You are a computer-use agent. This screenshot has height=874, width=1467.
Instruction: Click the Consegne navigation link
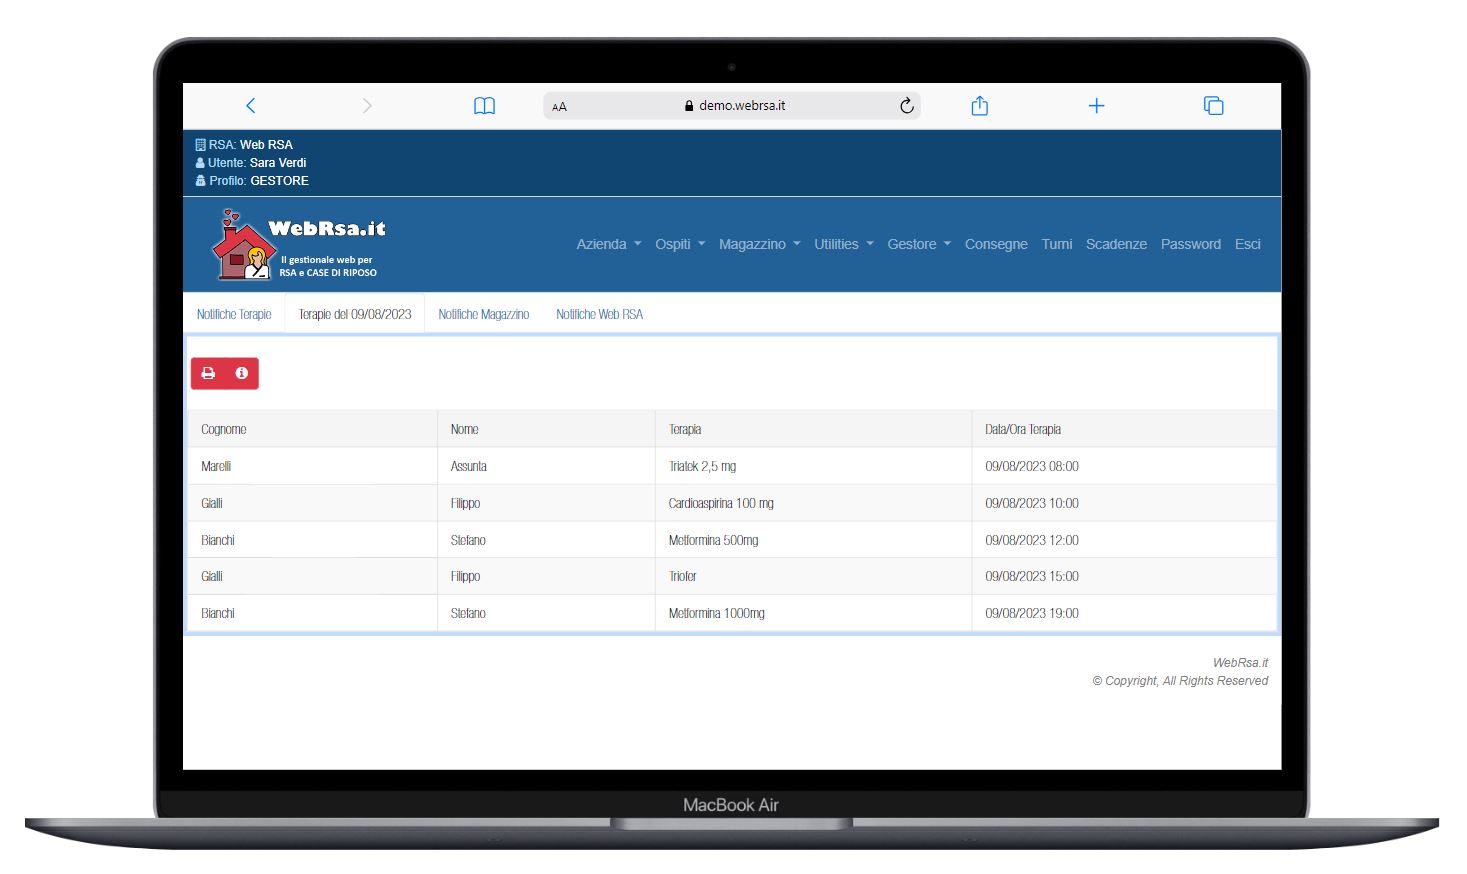pos(995,244)
